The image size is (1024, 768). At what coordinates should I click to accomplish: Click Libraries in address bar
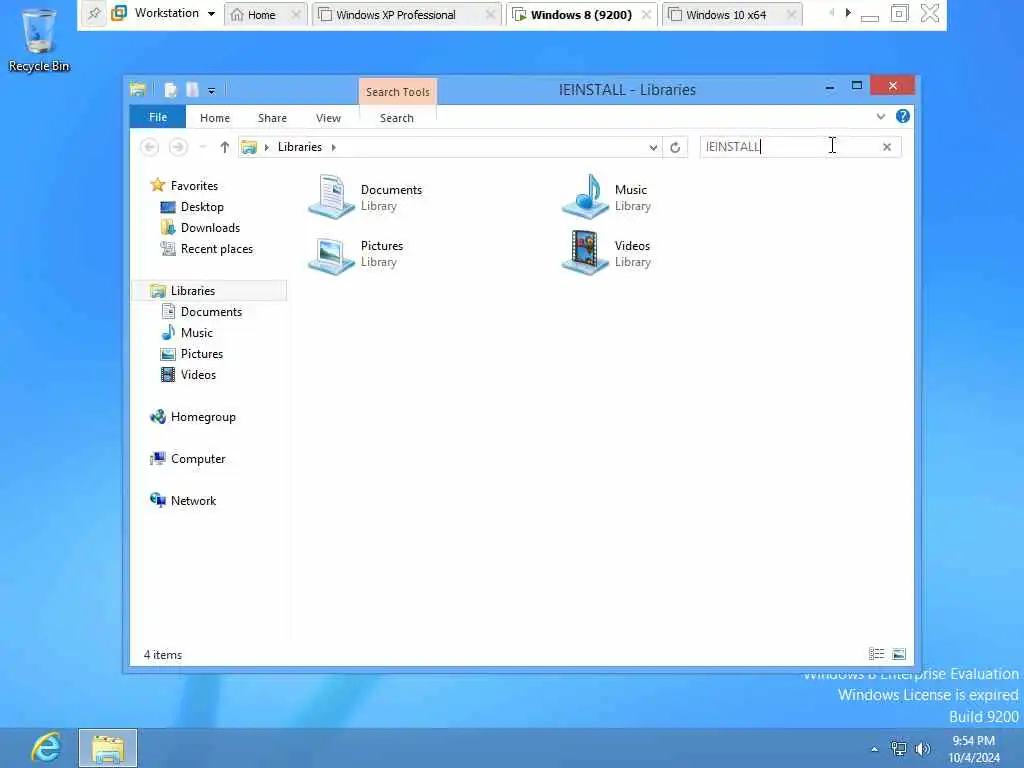click(300, 147)
